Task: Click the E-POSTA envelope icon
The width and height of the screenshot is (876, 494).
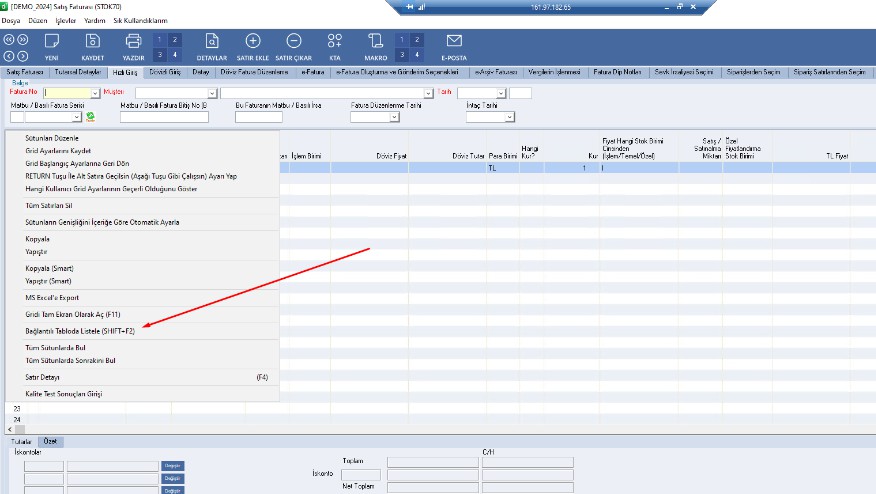Action: pyautogui.click(x=454, y=42)
